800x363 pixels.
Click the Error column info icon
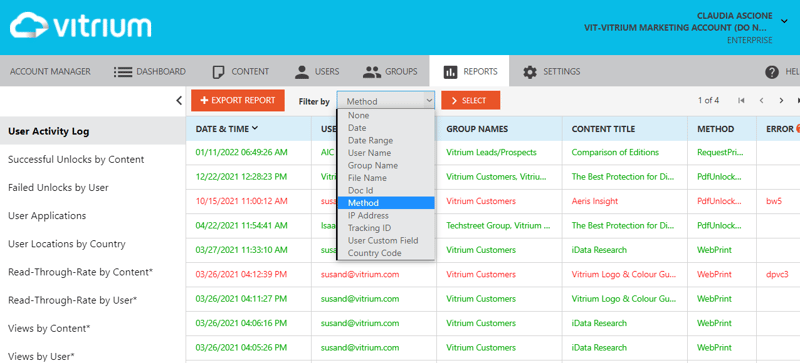tap(797, 129)
